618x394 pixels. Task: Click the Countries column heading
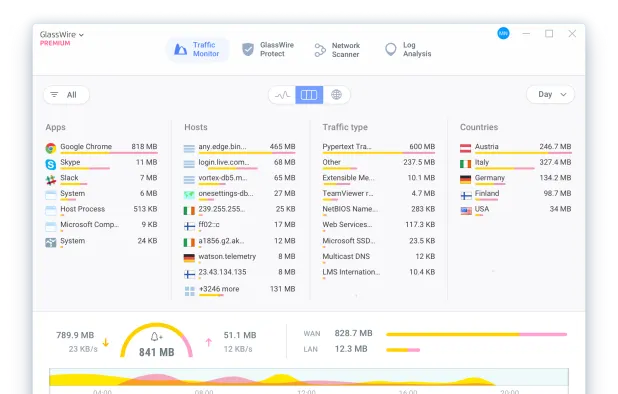(479, 127)
